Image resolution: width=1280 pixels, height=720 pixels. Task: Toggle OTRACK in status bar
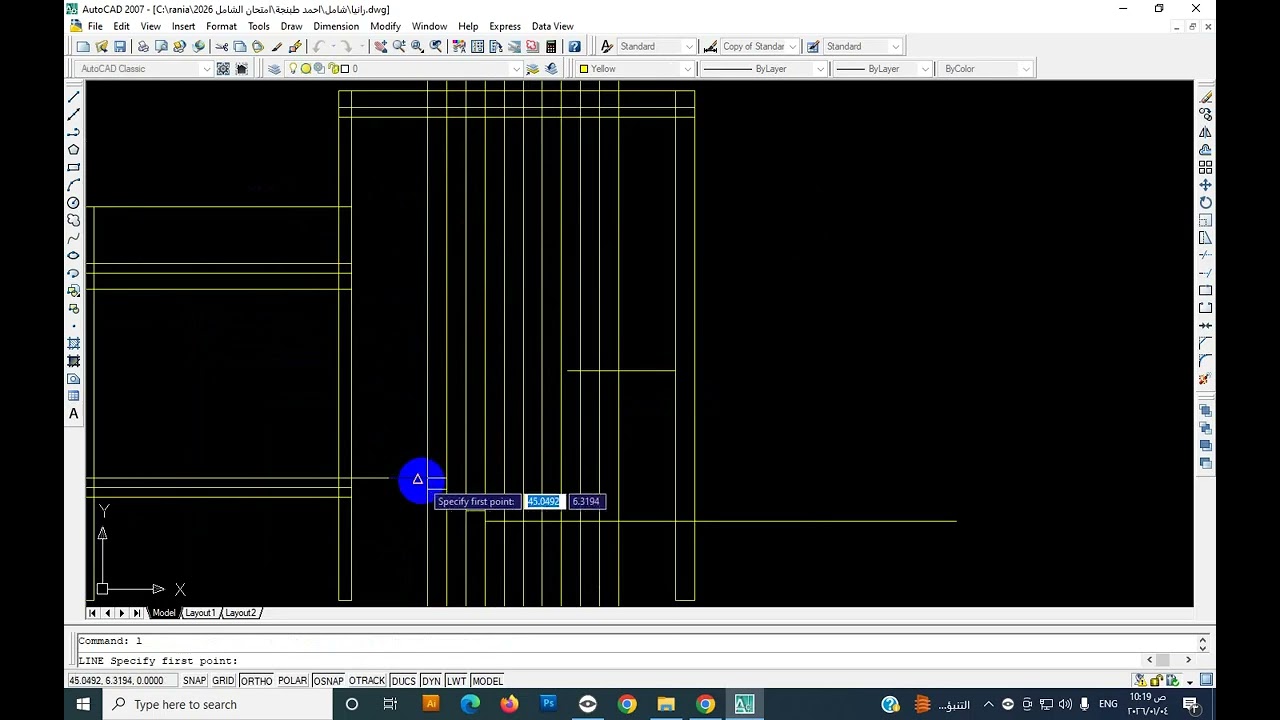[367, 681]
